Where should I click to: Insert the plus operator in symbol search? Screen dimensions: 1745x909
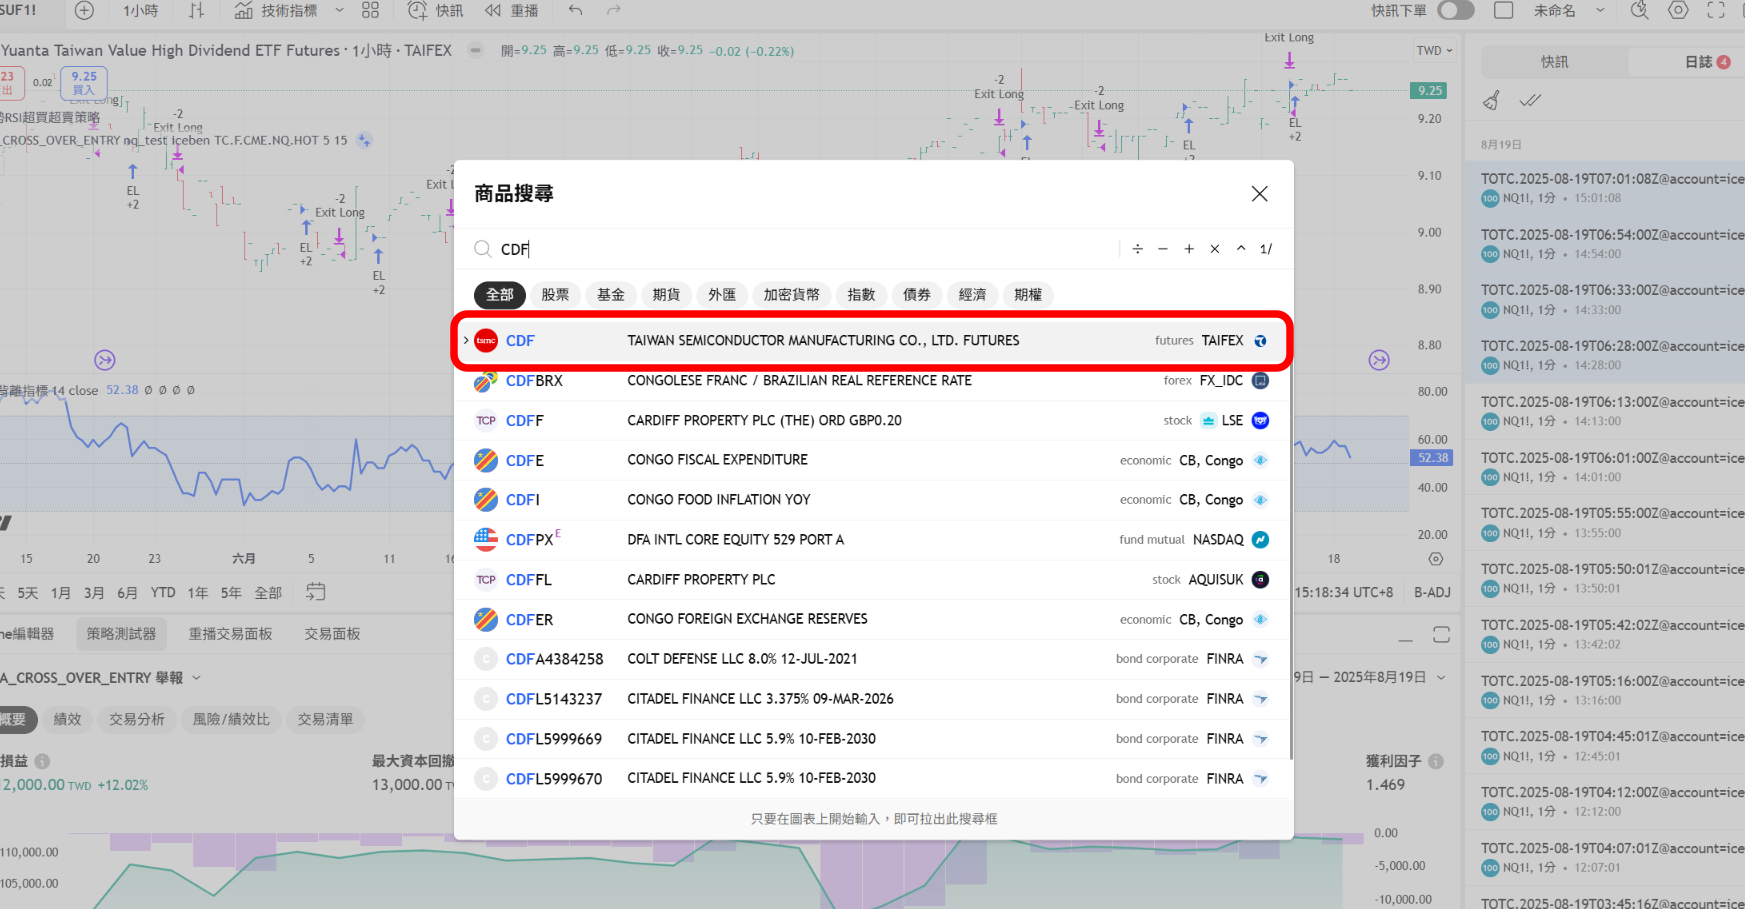(1189, 249)
